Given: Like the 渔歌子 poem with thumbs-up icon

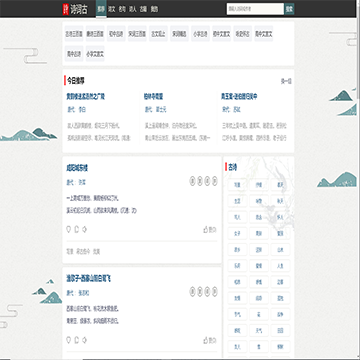Looking at the screenshot, I should click(x=206, y=340).
